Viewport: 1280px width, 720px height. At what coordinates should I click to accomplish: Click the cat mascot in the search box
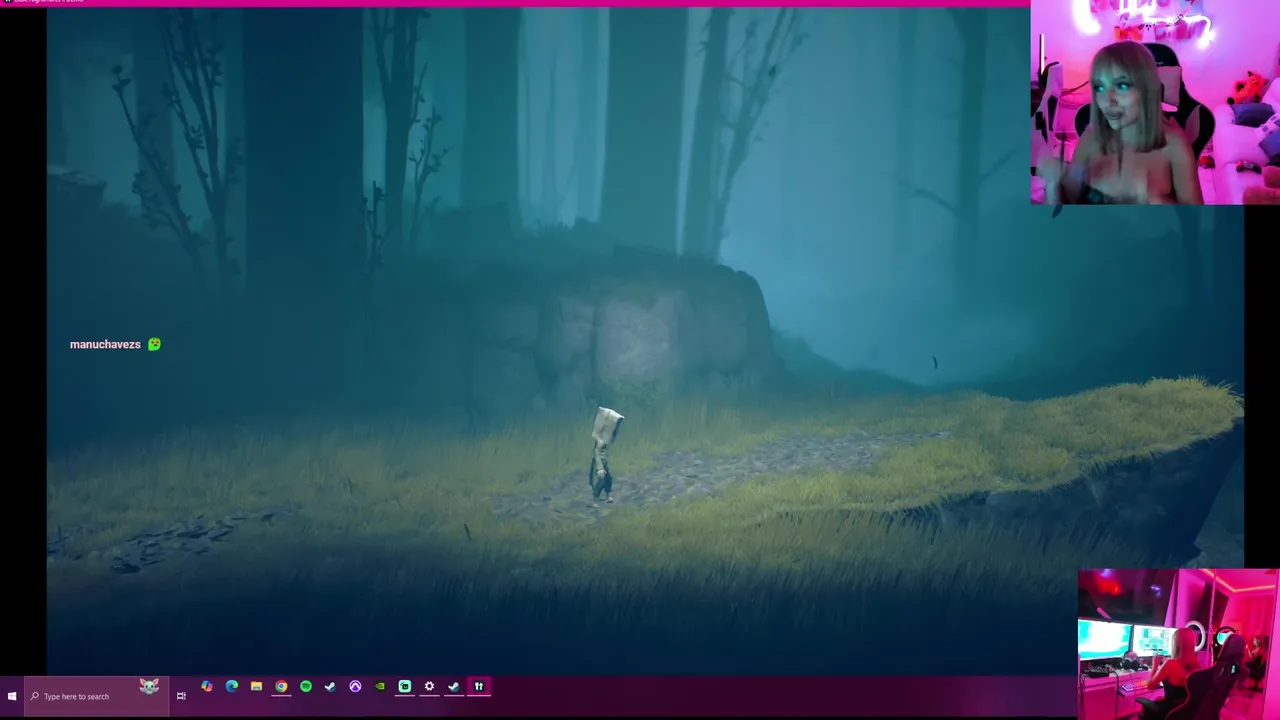149,686
